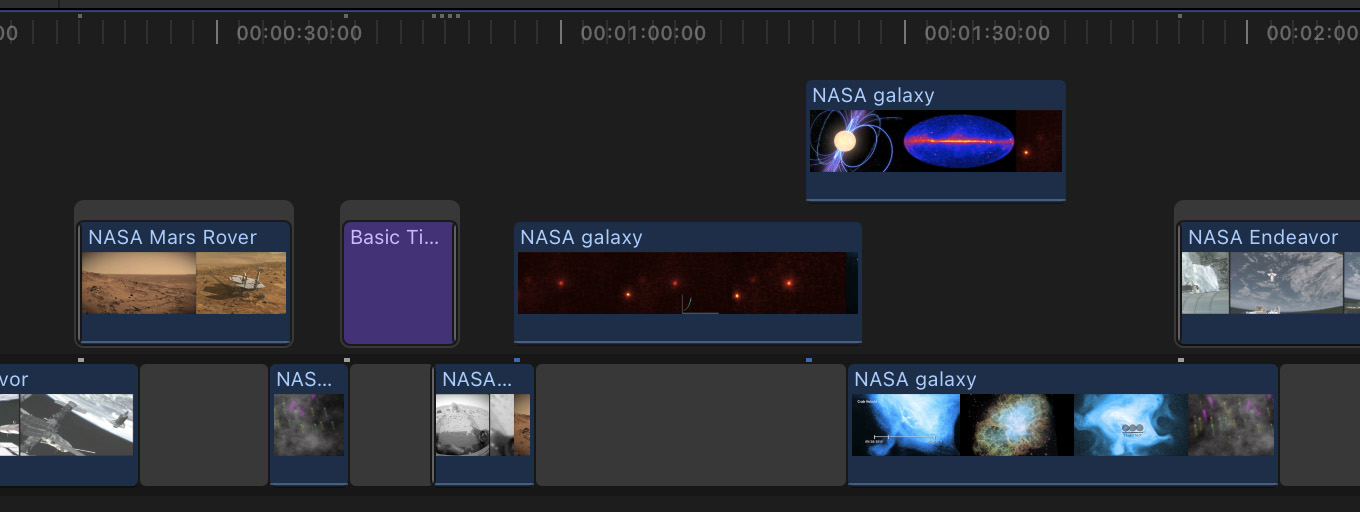The image size is (1360, 512).
Task: Select the short NASA clip with purple nebula
Action: point(309,425)
